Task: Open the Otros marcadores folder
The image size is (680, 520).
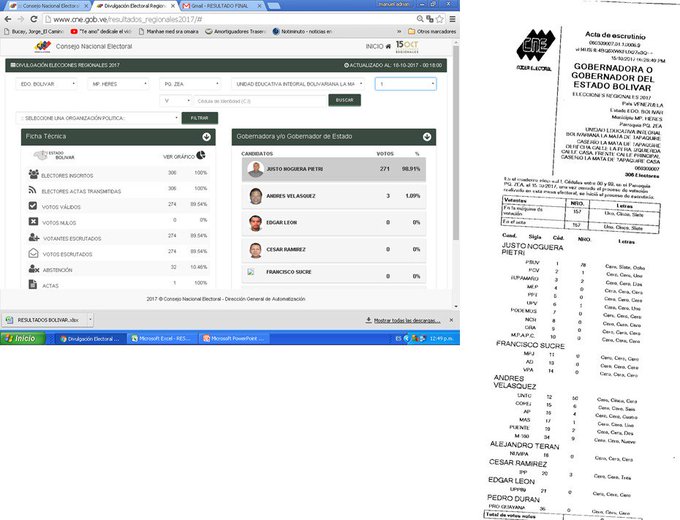Action: click(x=432, y=31)
